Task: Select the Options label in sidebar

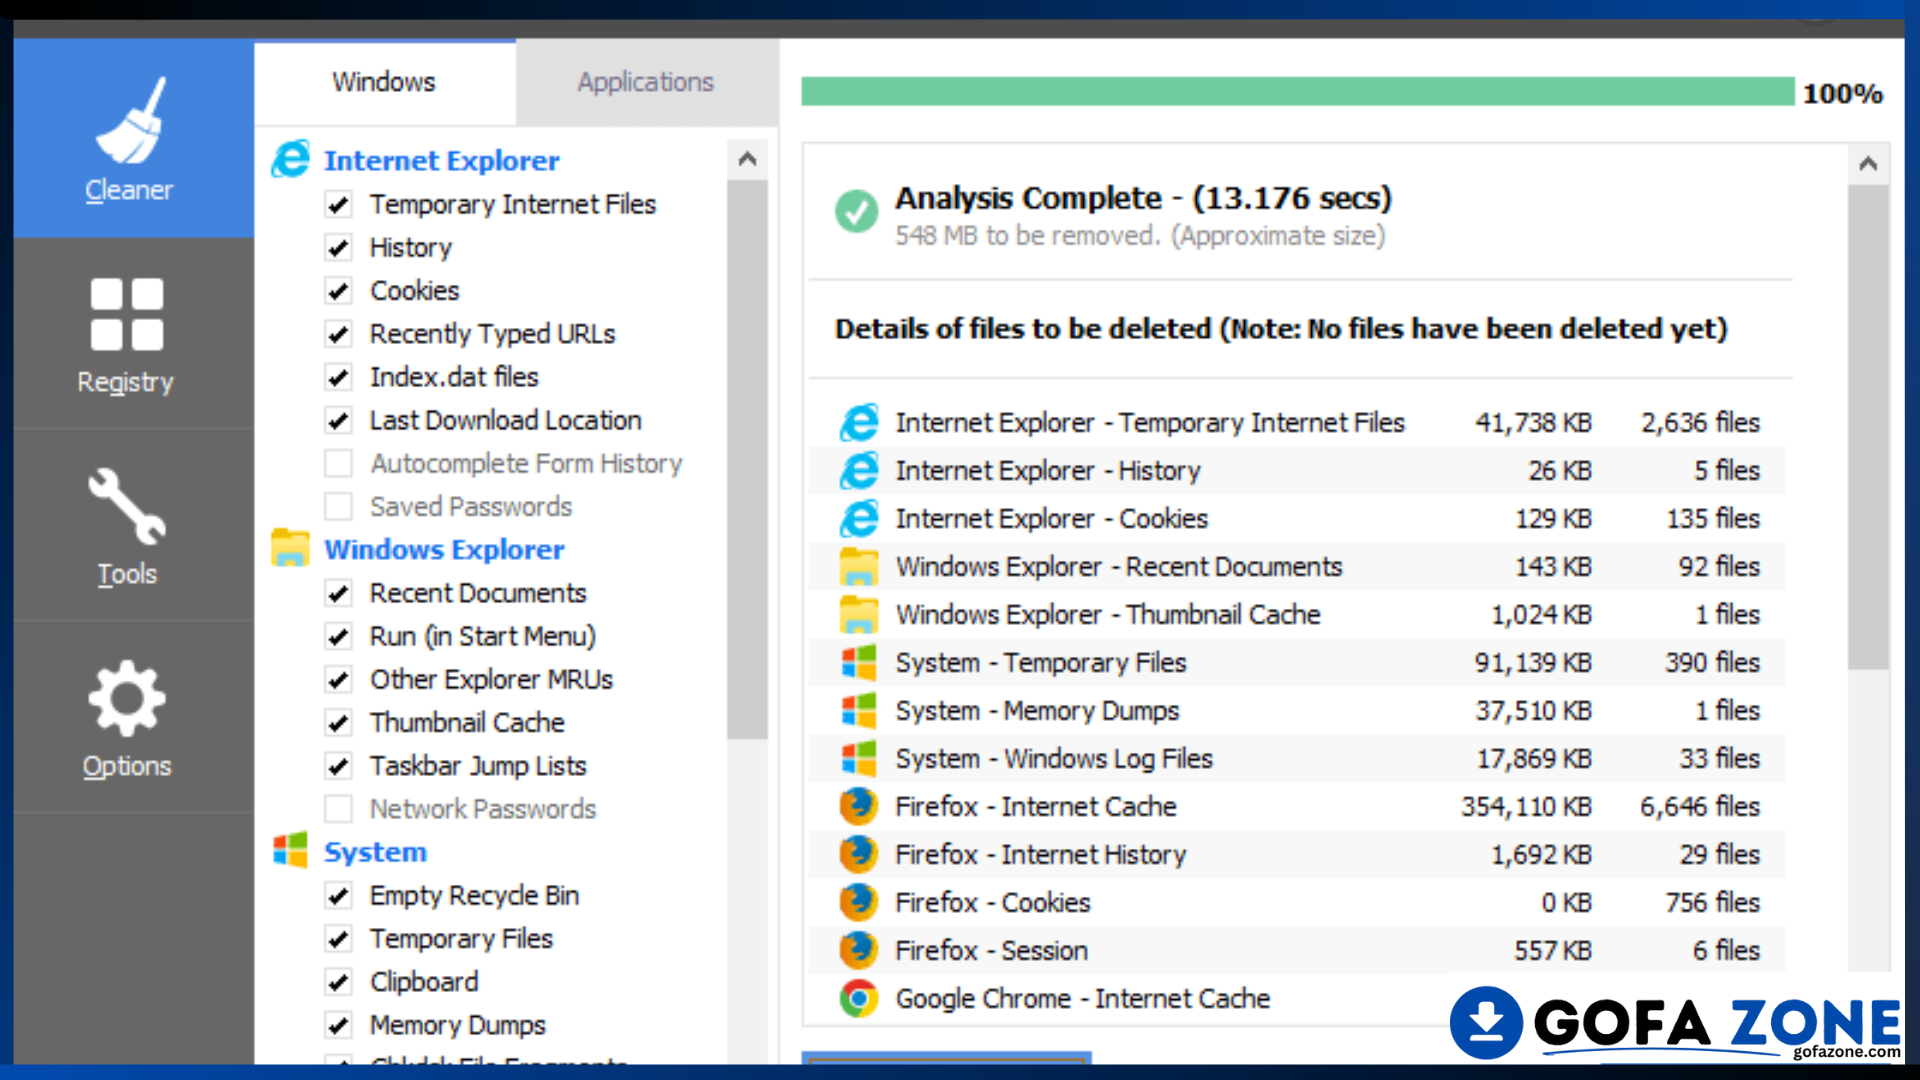Action: [127, 766]
